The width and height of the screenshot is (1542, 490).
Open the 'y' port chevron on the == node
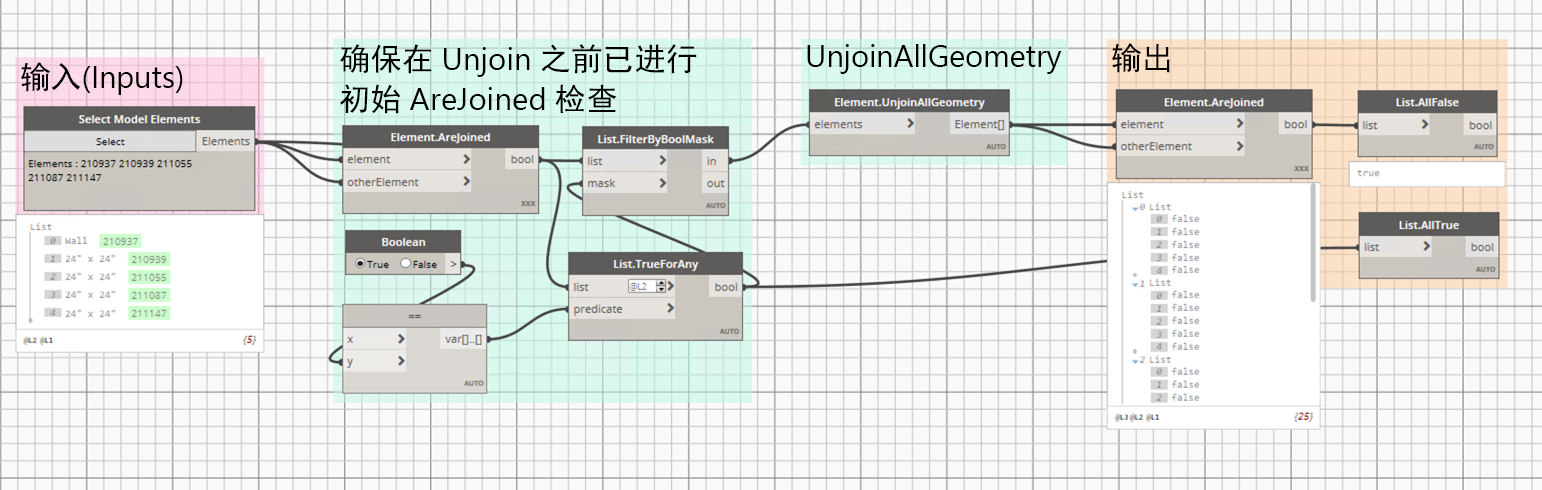click(401, 361)
